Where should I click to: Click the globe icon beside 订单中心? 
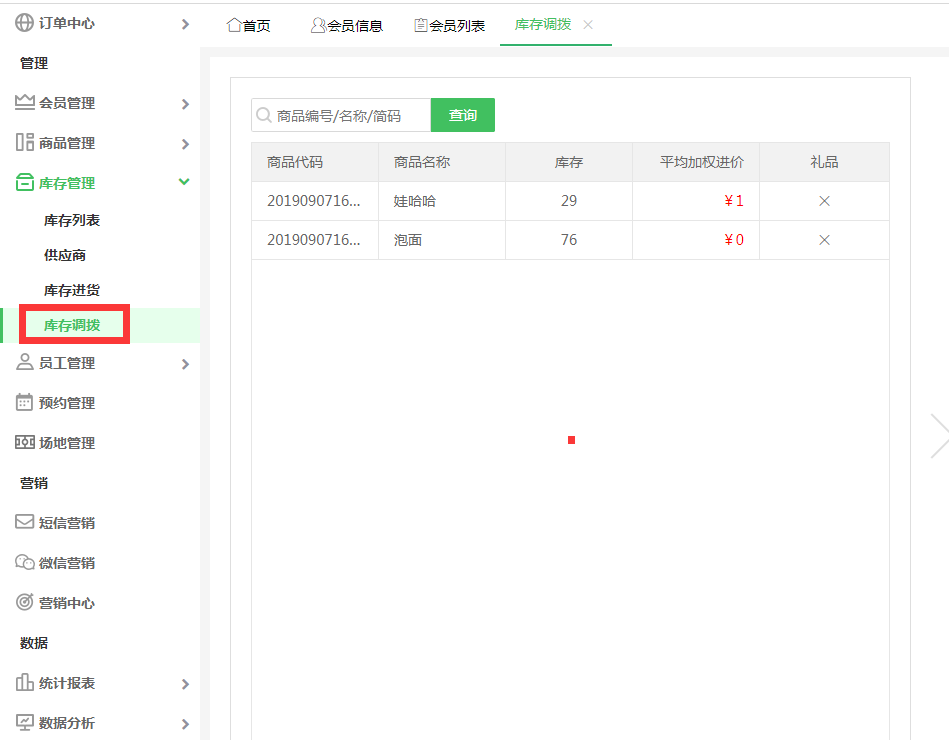(24, 23)
